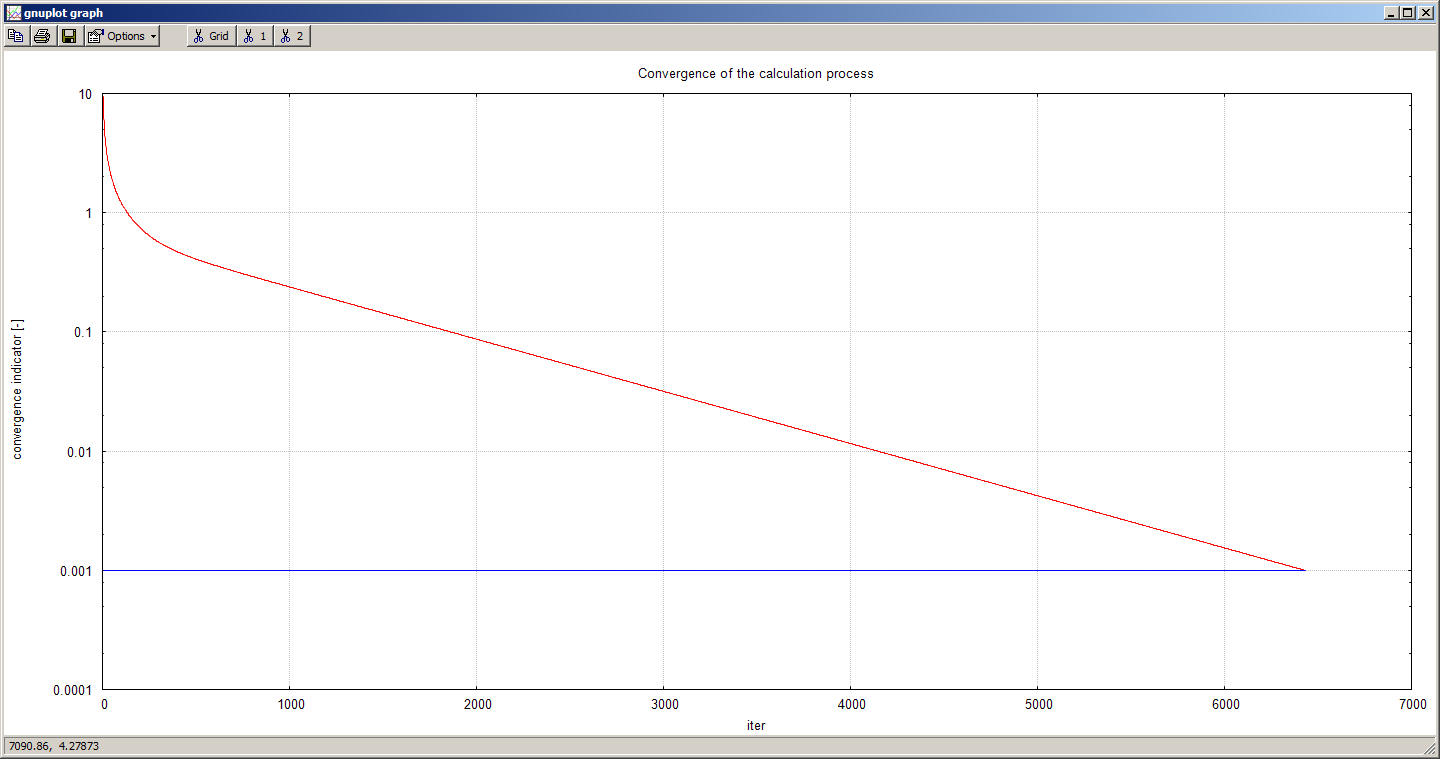This screenshot has height=759, width=1440.
Task: Click the 'iter' x-axis label
Action: 756,725
